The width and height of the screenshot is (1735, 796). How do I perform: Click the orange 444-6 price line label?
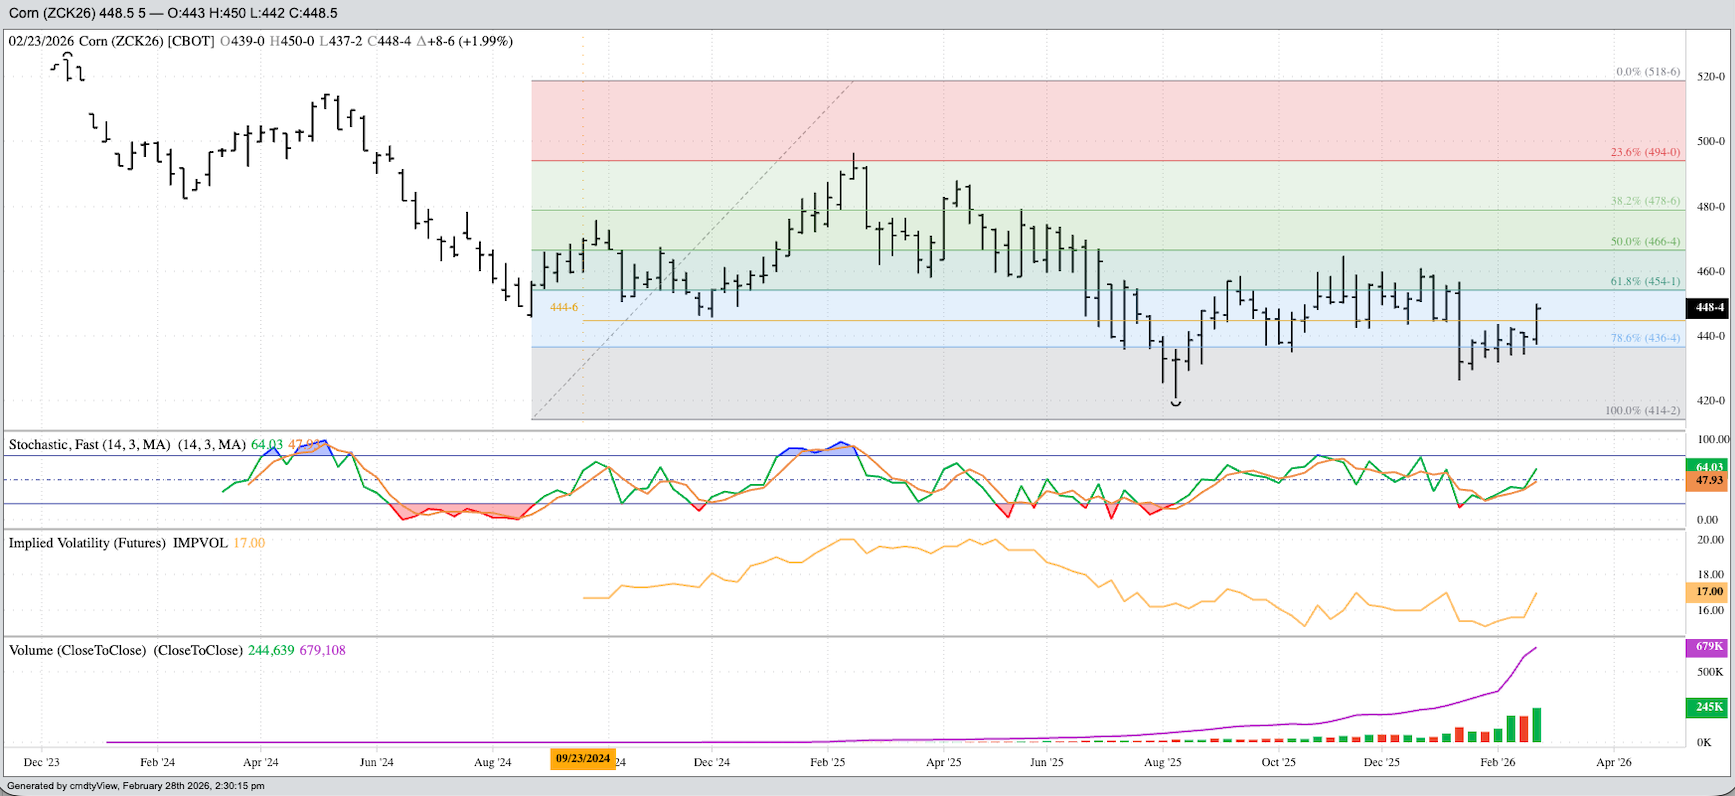564,307
